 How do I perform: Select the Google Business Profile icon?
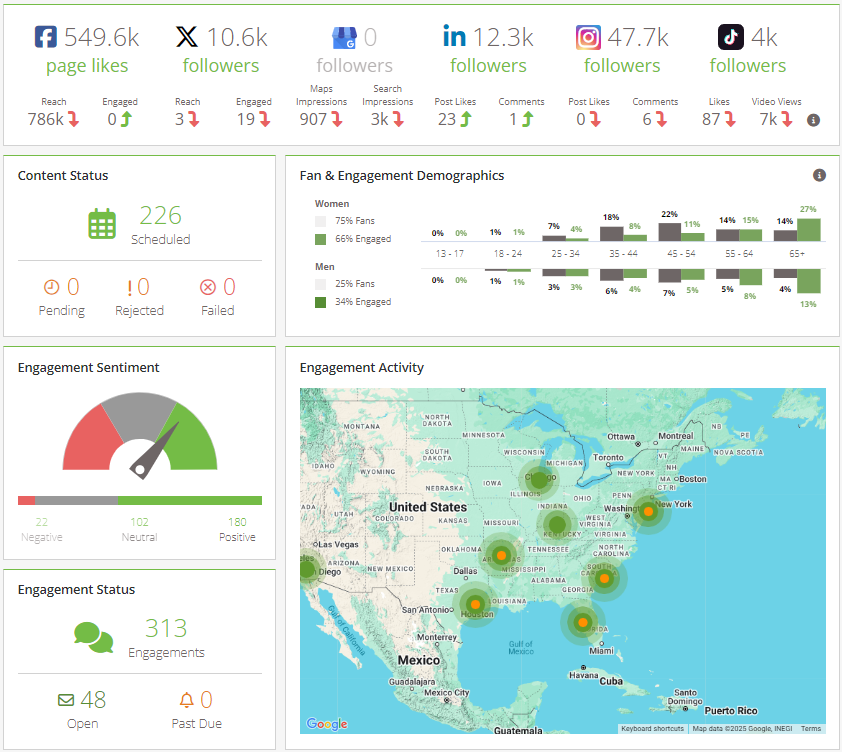pos(343,38)
